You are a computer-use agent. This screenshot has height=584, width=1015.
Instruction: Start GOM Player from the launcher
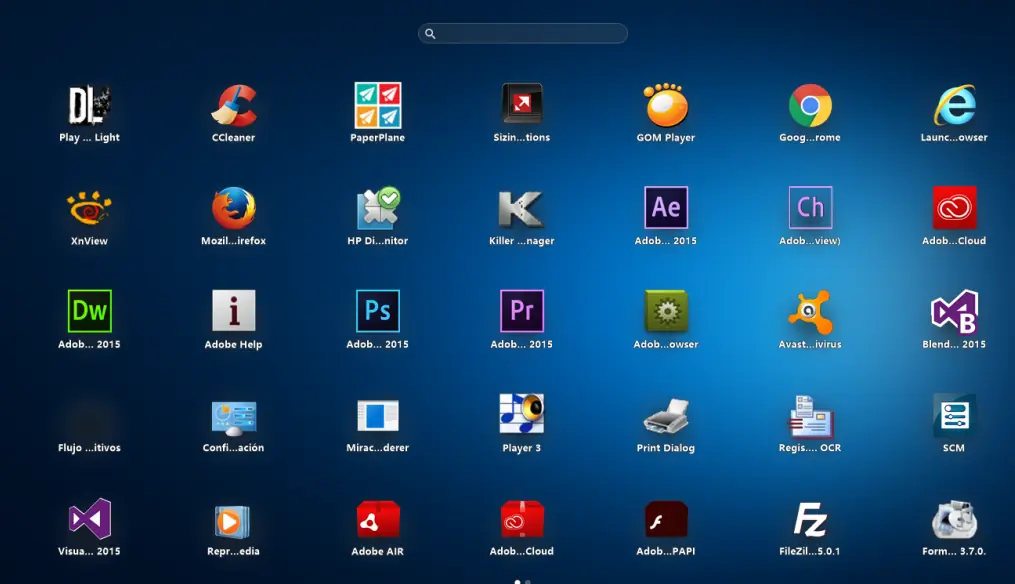pos(666,106)
